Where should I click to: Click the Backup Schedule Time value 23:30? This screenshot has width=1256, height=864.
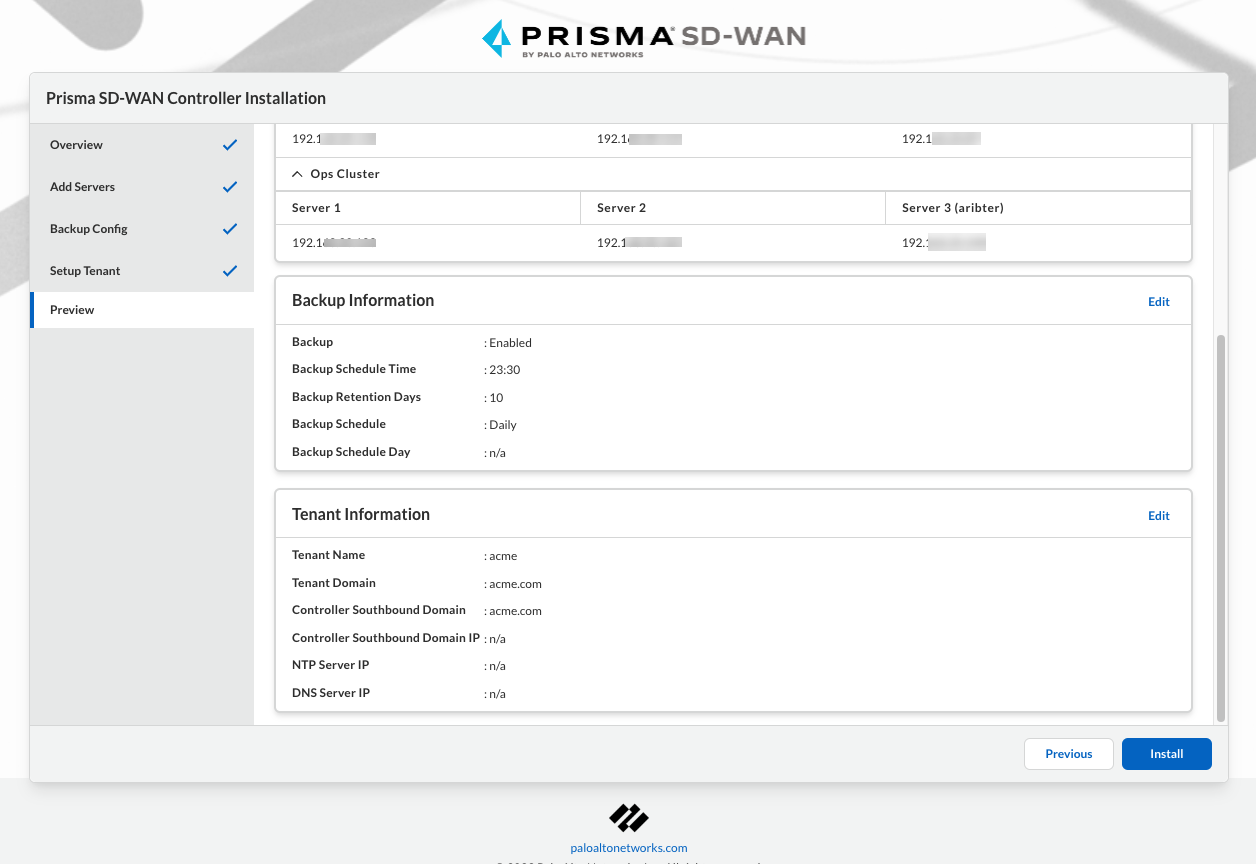pos(505,370)
